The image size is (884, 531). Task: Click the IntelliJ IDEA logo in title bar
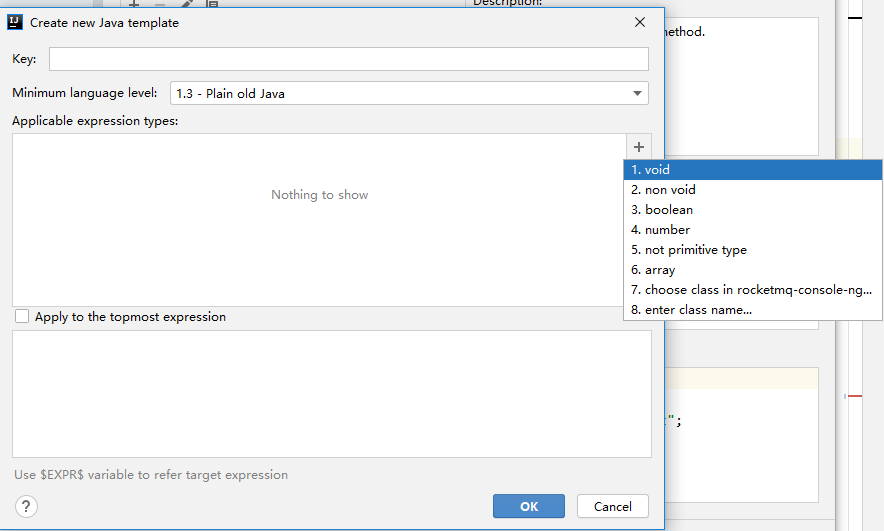point(16,22)
